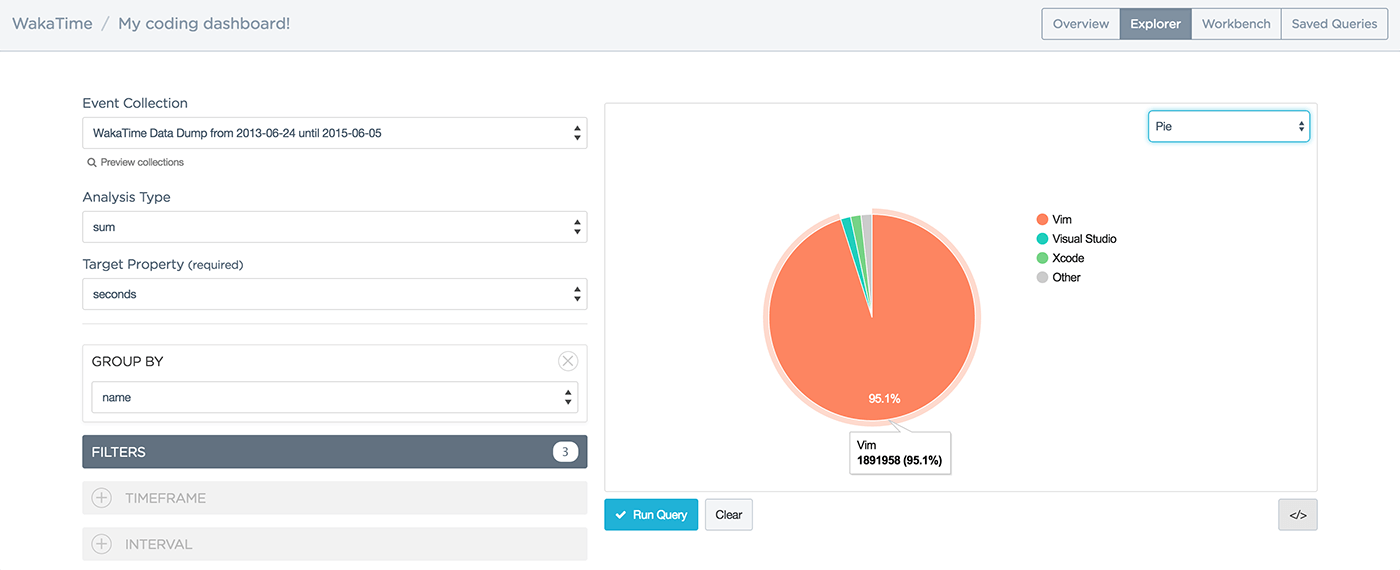Open the chart type dropdown showing Pie
Screen dimensions: 1400x570
[1228, 126]
